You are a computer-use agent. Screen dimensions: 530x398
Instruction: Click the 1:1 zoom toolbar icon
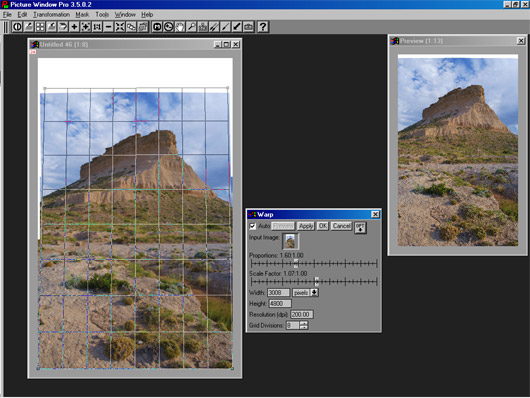coord(97,27)
